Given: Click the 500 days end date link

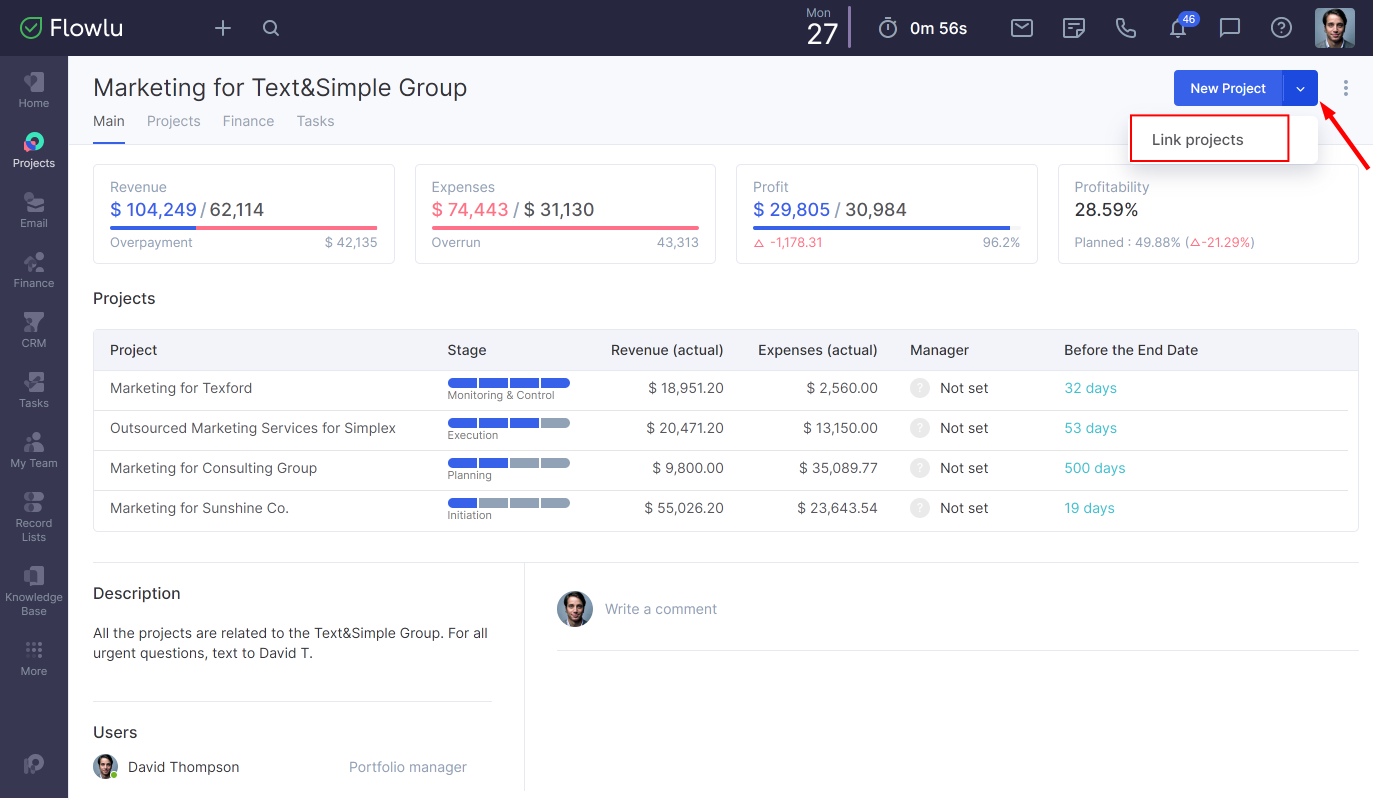Looking at the screenshot, I should click(1095, 468).
